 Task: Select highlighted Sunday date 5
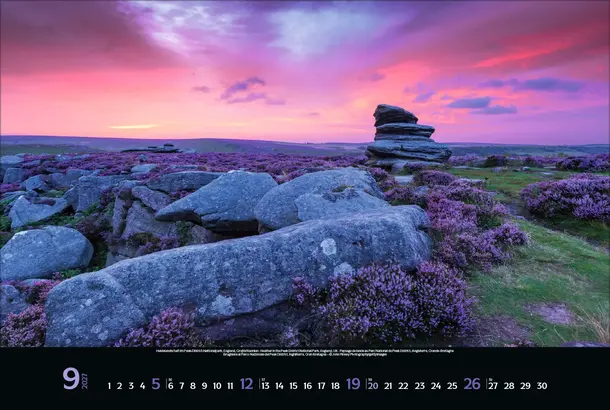click(x=155, y=384)
